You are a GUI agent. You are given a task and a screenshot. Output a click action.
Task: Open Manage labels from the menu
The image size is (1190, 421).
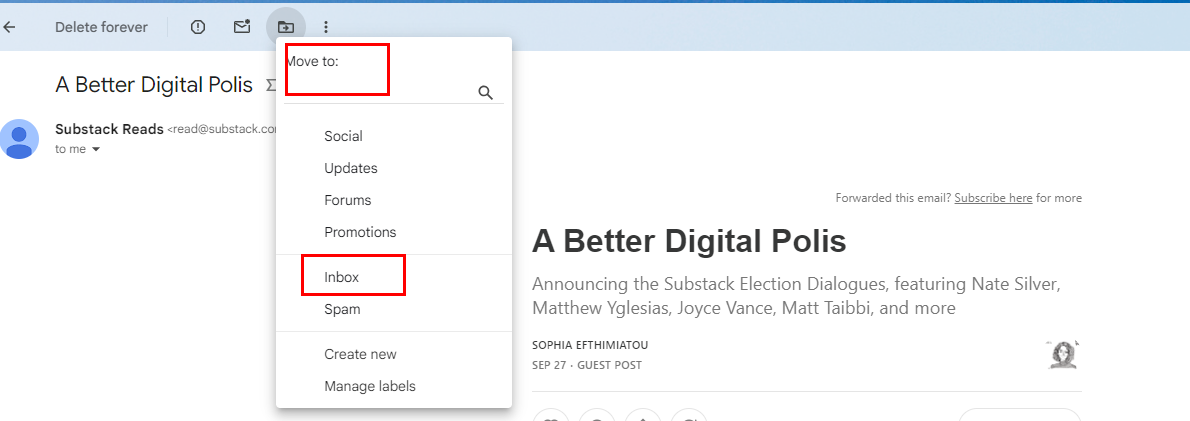pyautogui.click(x=370, y=386)
